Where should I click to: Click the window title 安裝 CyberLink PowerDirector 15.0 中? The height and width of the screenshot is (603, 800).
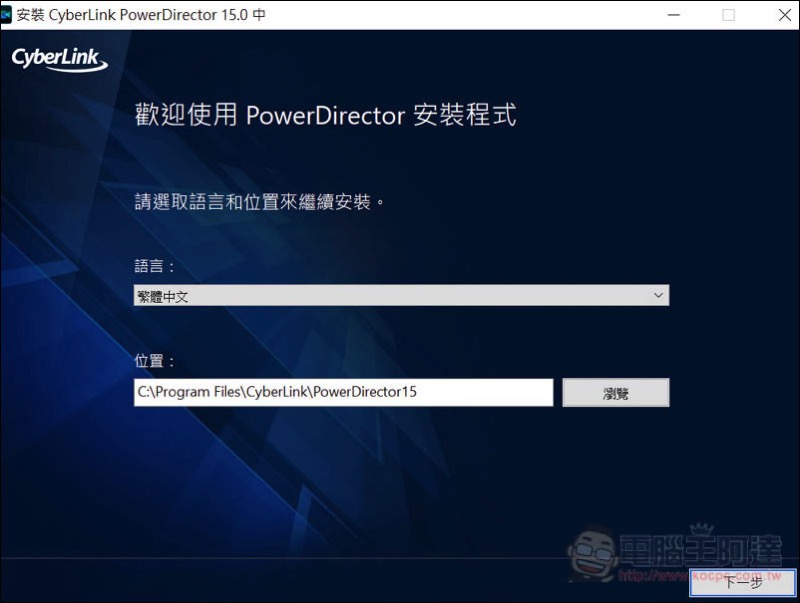click(141, 15)
